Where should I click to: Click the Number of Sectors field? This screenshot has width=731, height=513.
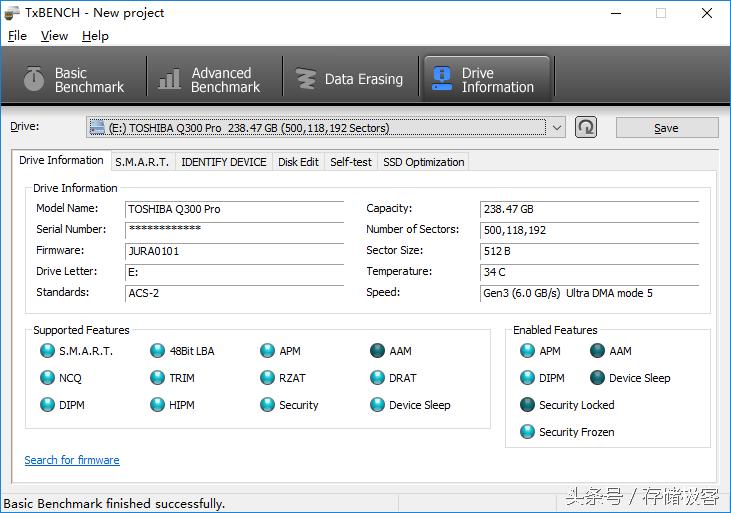(x=589, y=230)
